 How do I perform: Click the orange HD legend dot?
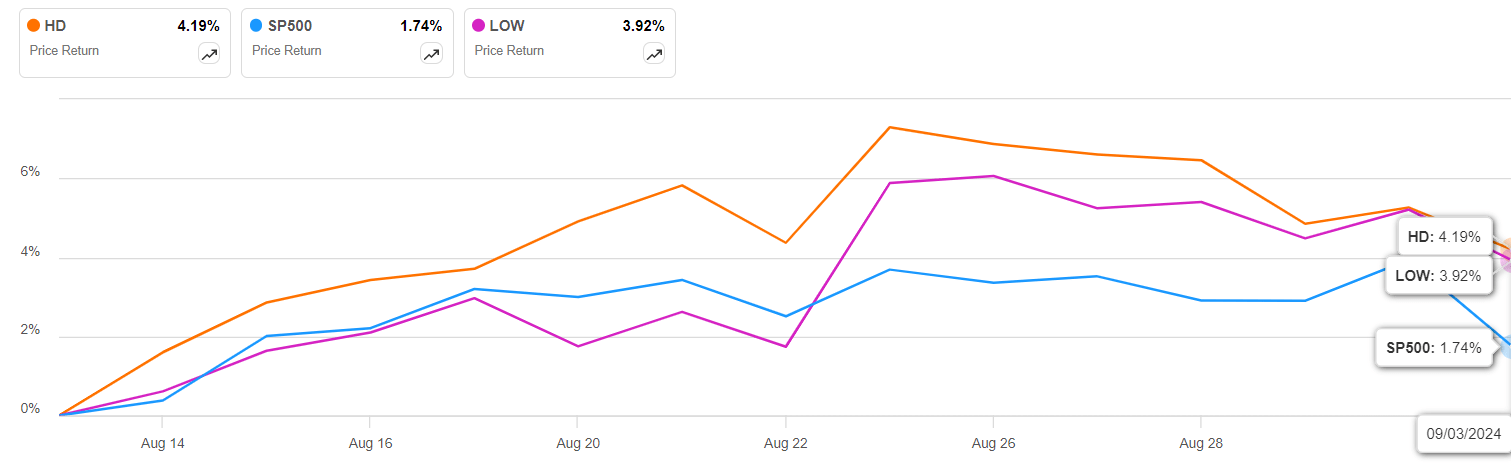(35, 26)
